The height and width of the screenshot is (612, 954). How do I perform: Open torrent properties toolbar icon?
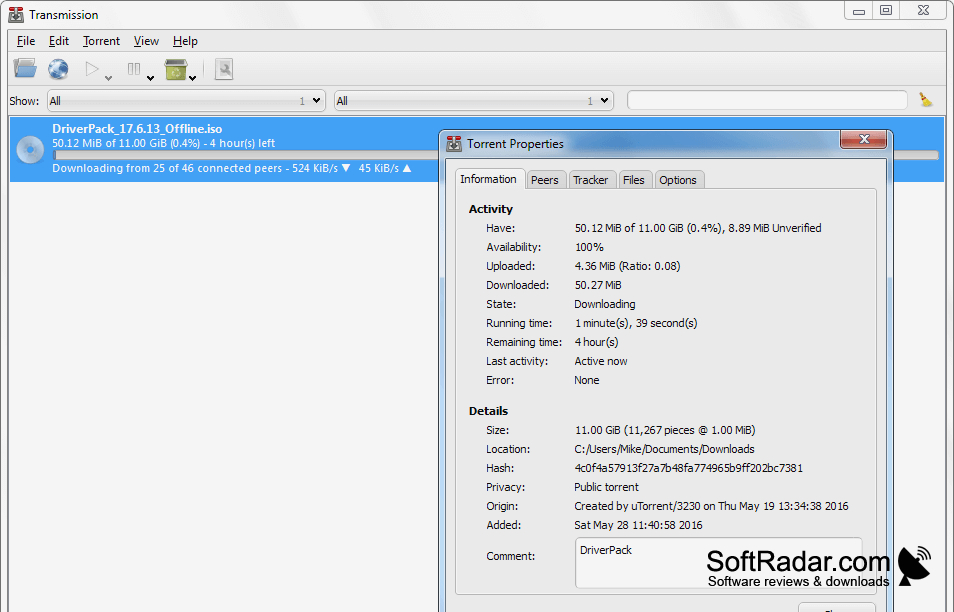tap(224, 69)
